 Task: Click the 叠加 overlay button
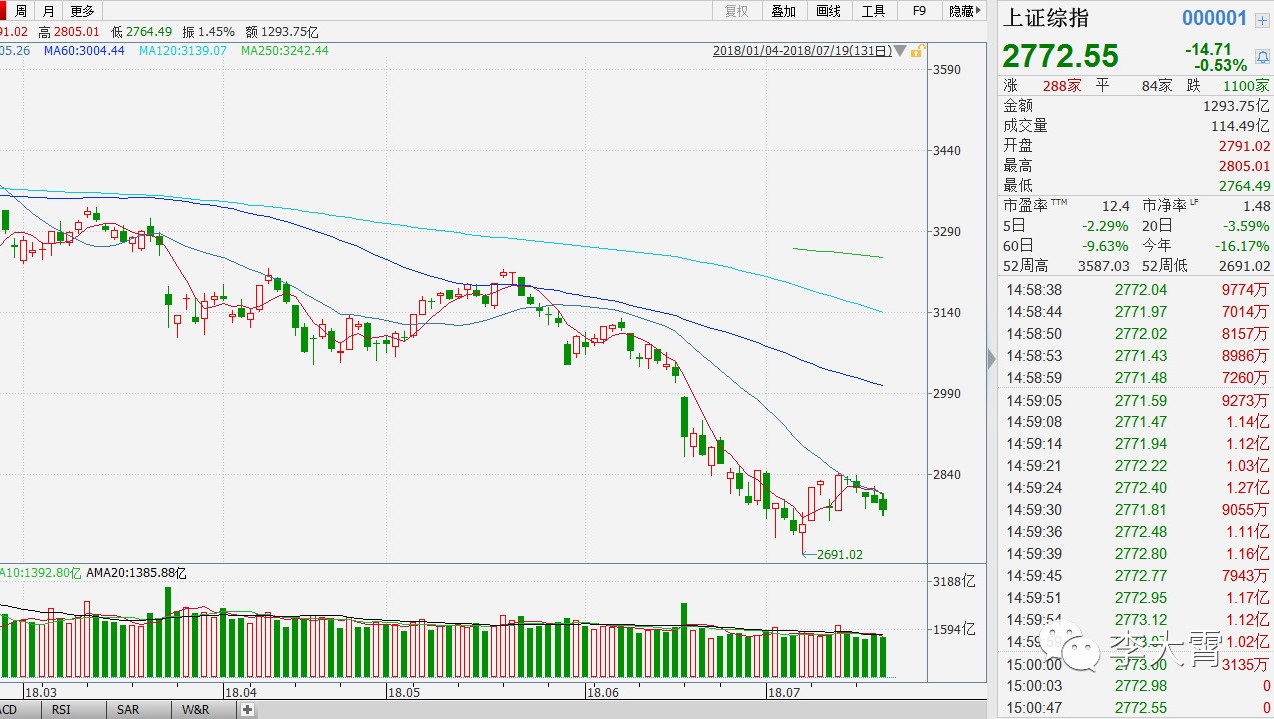click(x=783, y=11)
